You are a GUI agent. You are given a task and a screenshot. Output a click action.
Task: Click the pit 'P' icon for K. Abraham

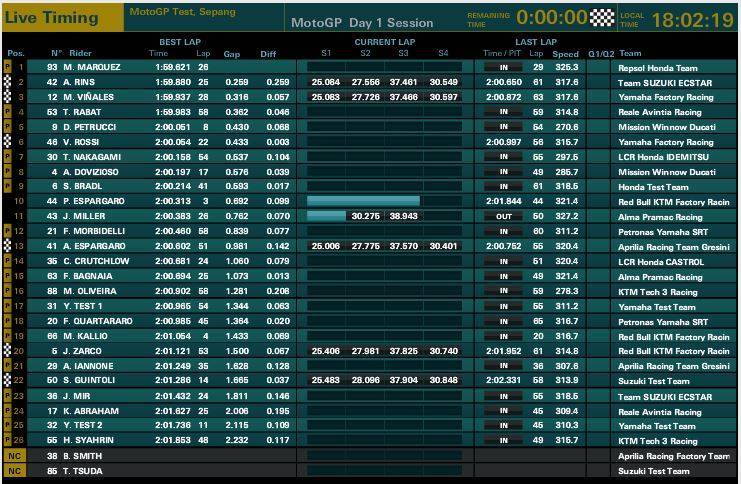point(7,411)
